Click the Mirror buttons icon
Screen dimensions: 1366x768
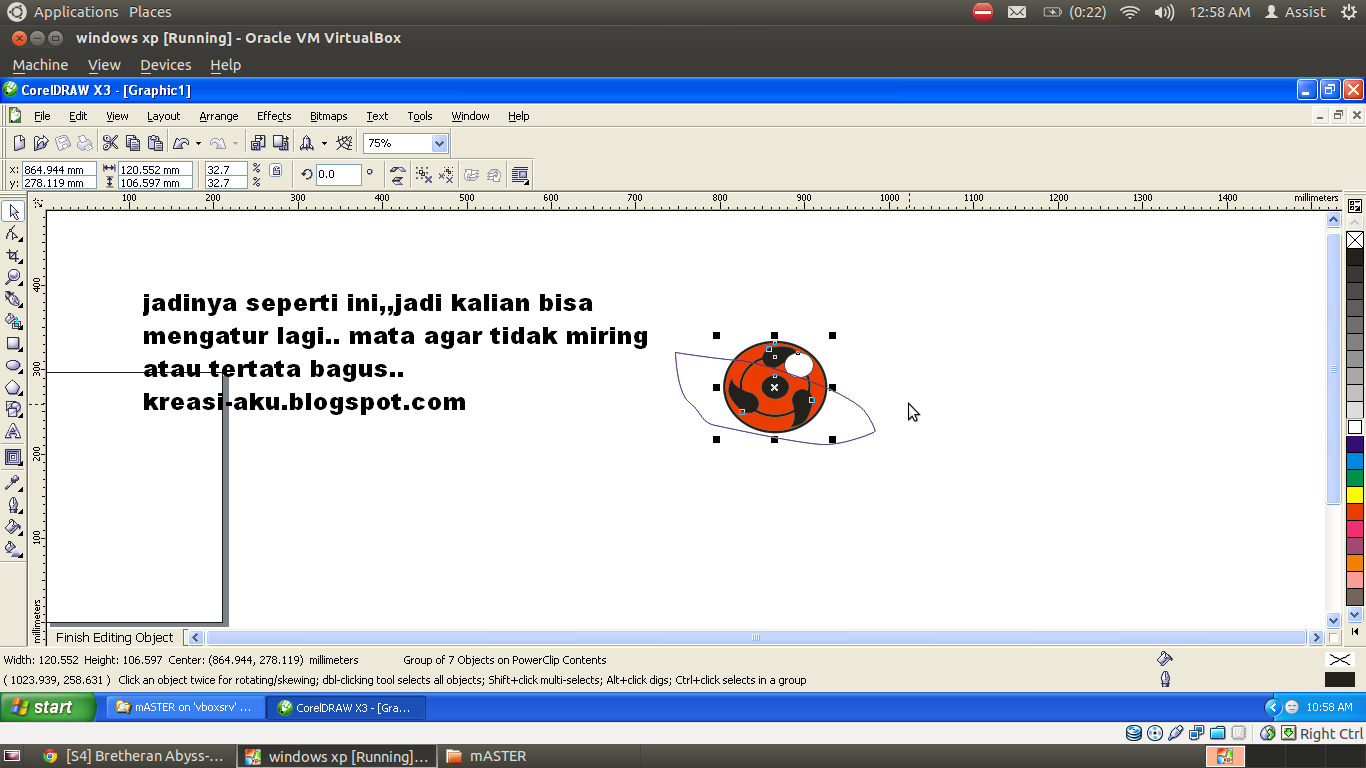[x=398, y=175]
